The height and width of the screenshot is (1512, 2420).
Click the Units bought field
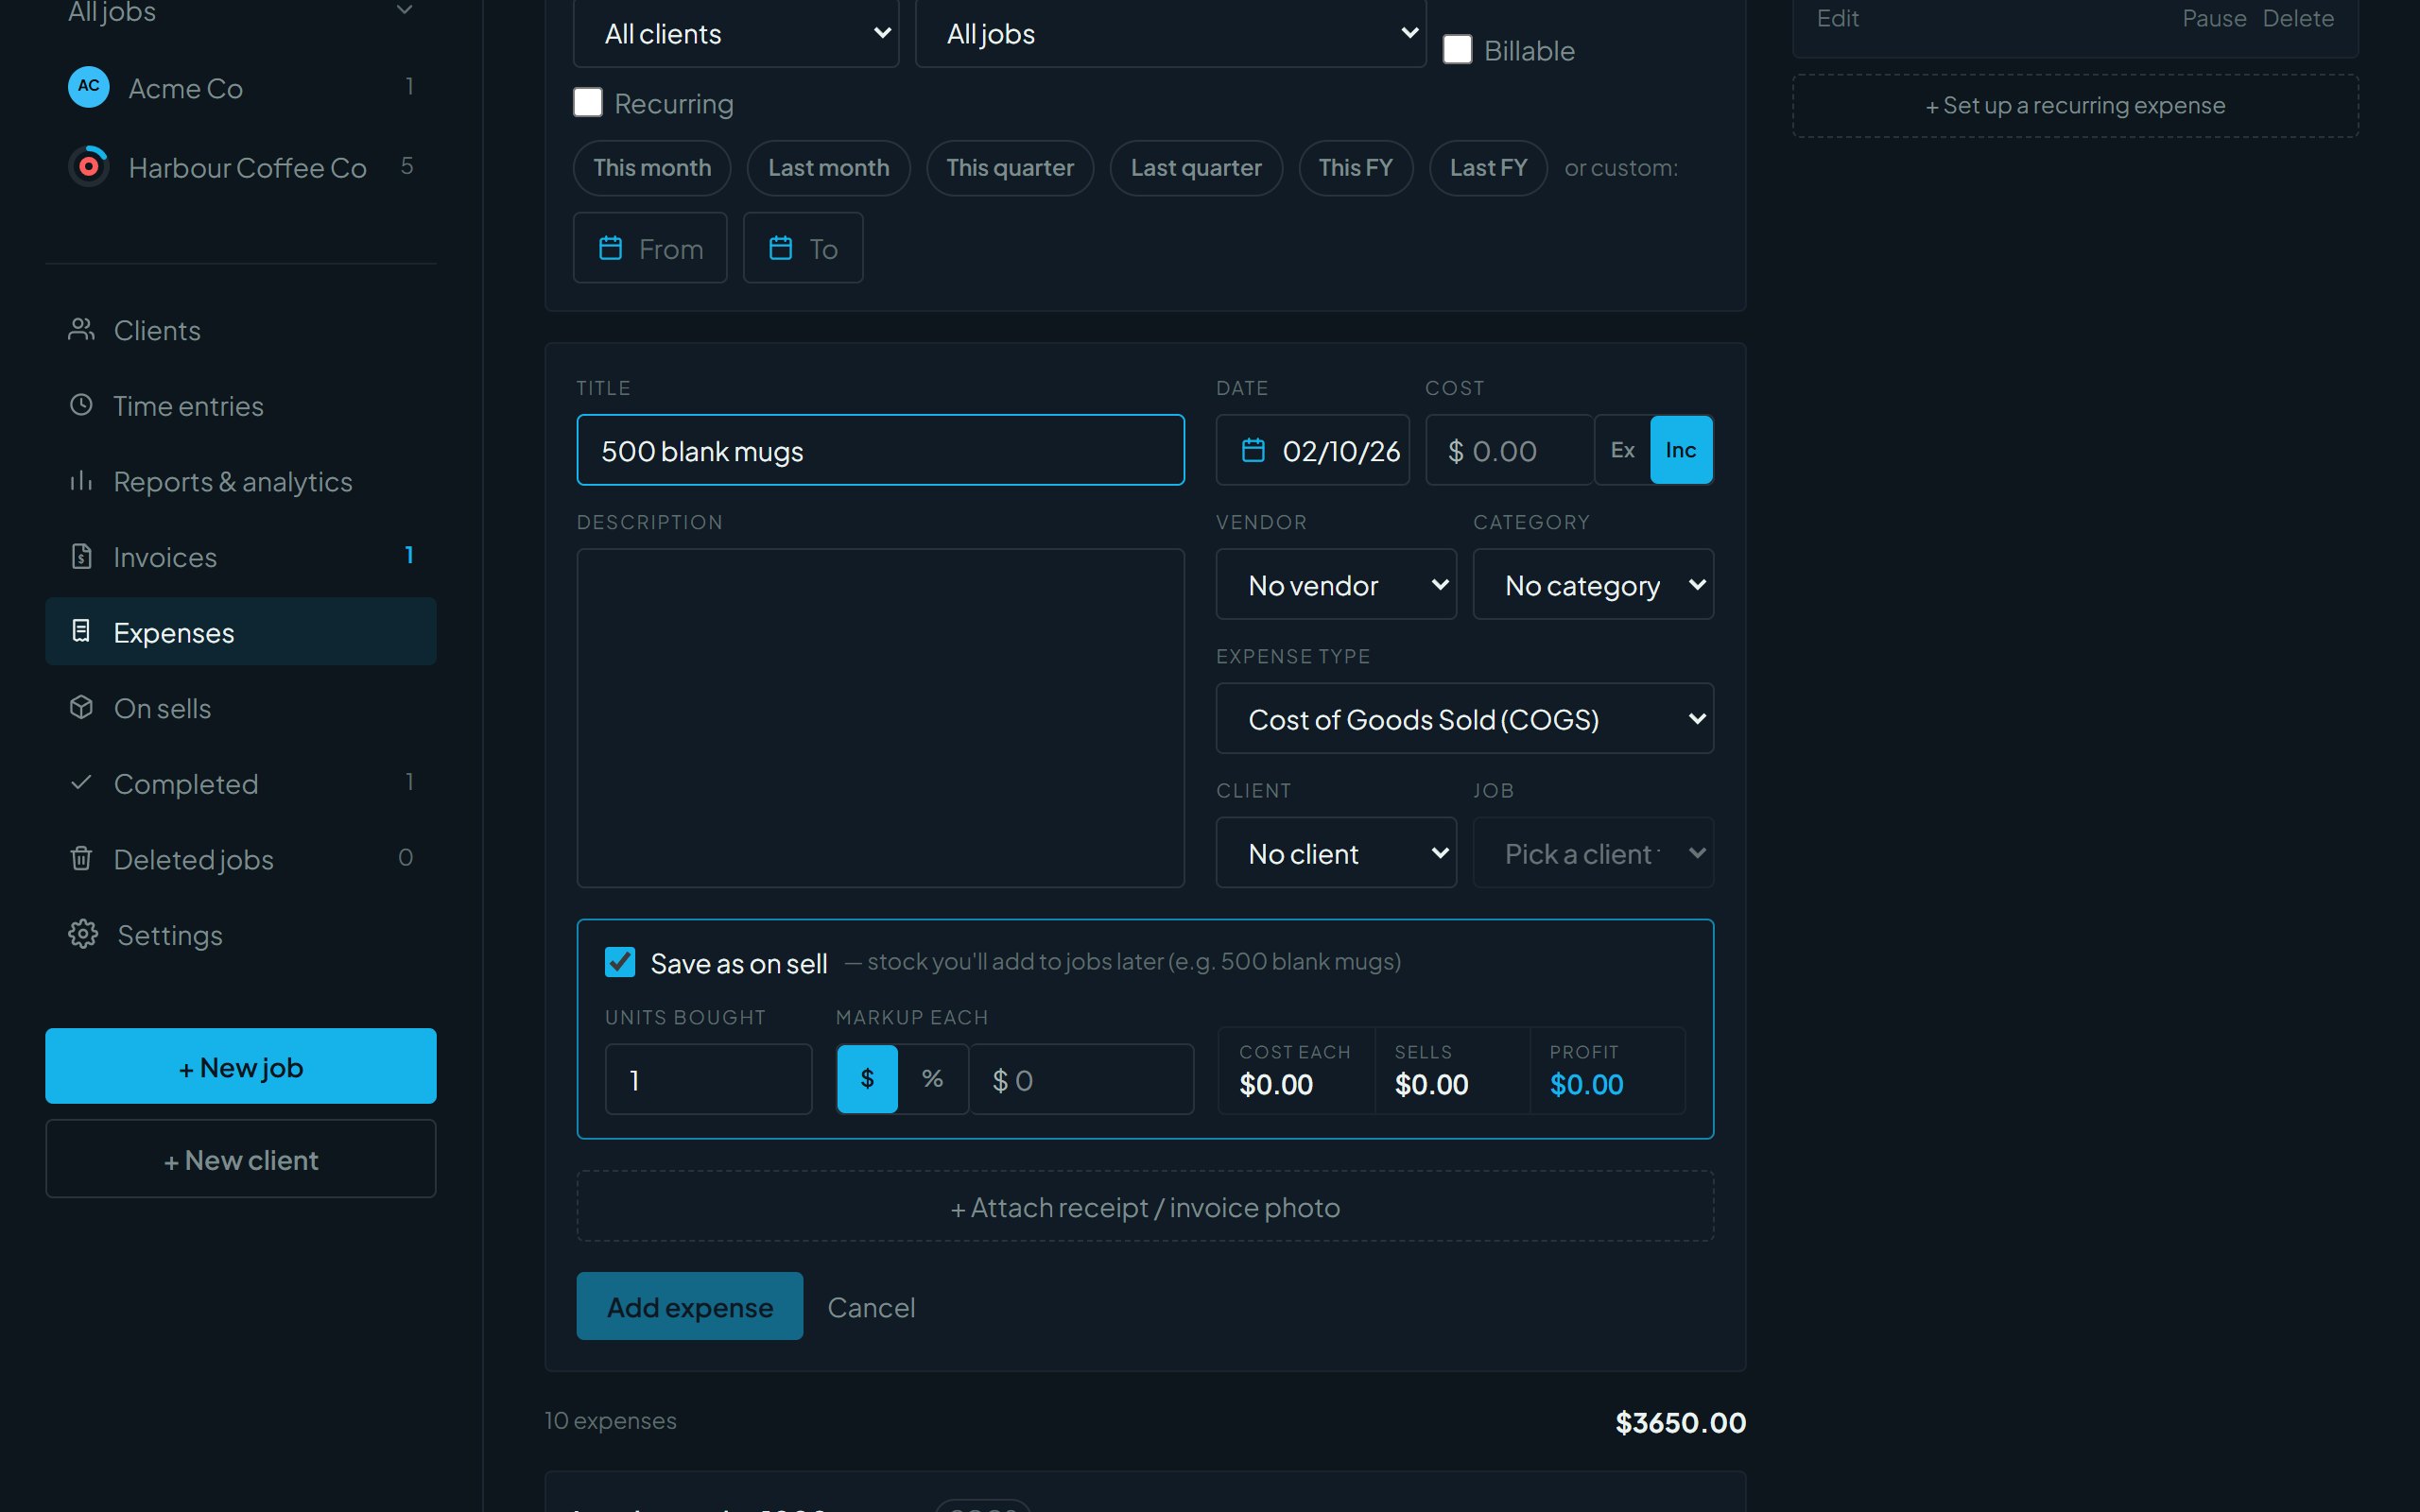click(708, 1079)
